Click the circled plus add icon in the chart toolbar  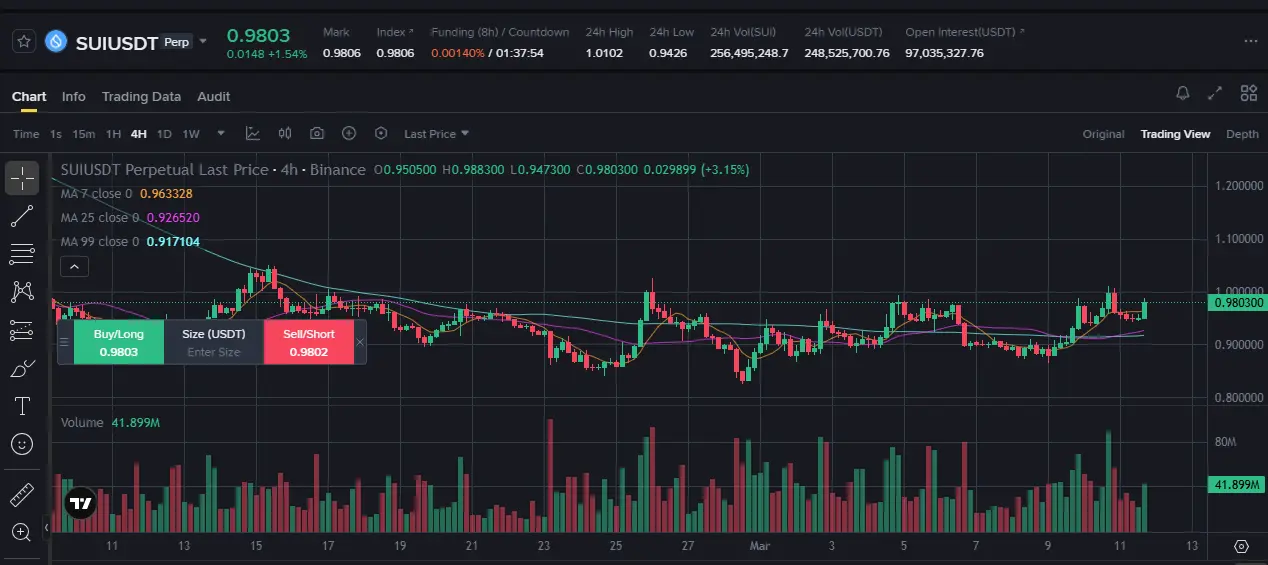[x=349, y=133]
